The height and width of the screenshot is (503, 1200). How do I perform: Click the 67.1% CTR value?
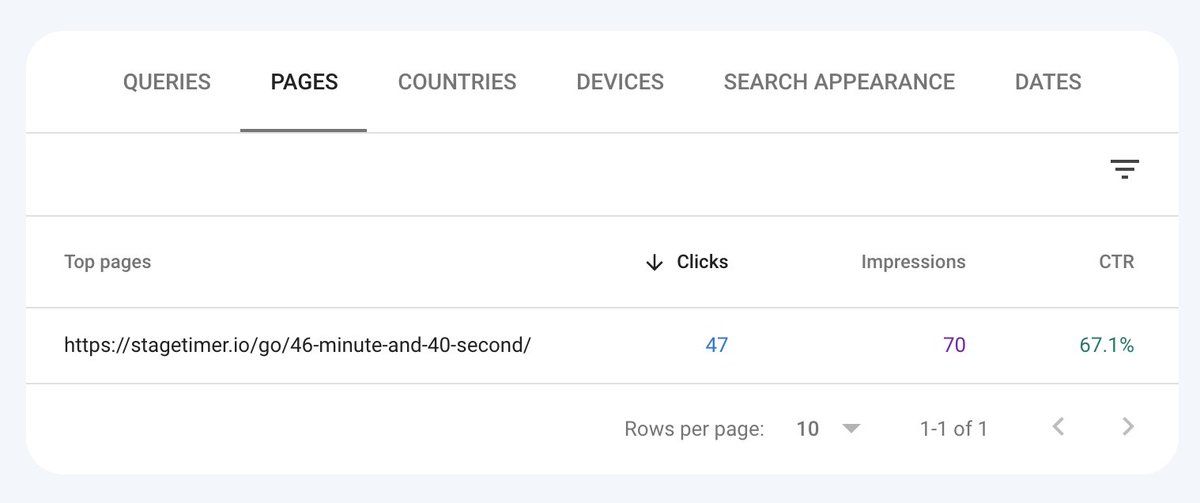point(1107,345)
